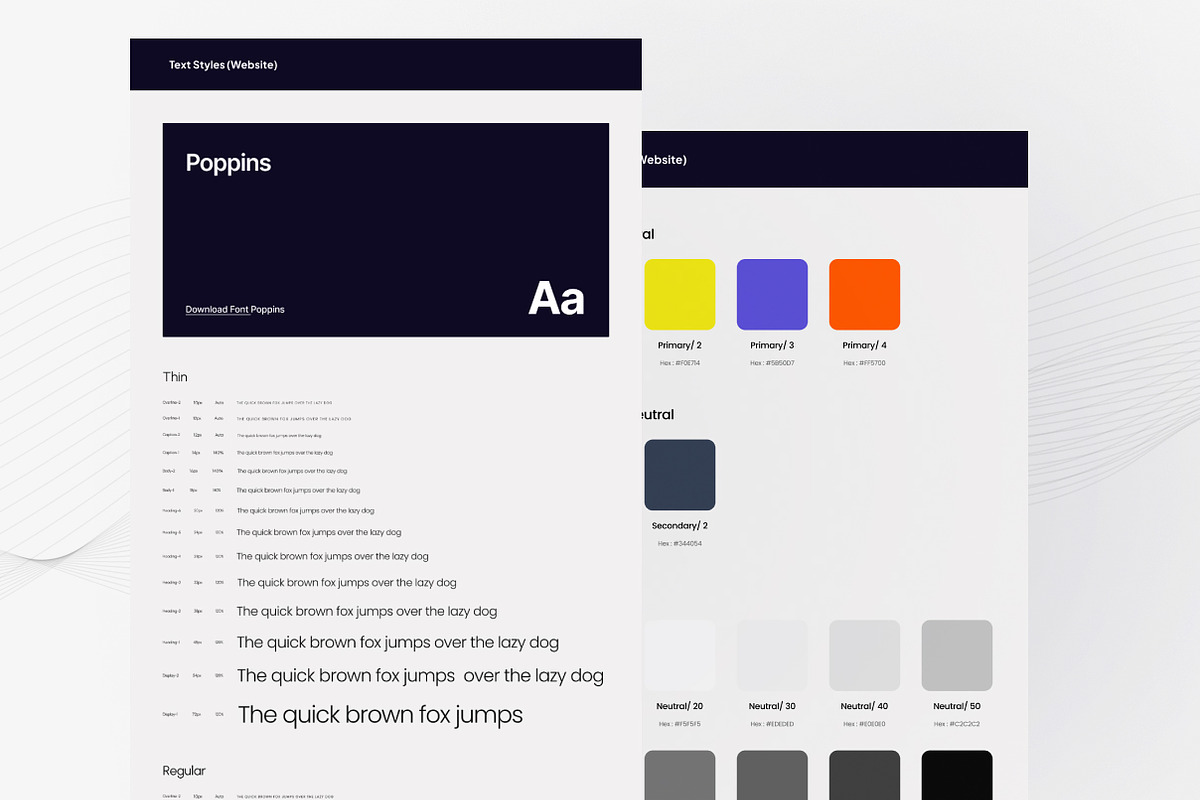Click the Thin Display-2 sample sentence
The image size is (1200, 800).
click(x=420, y=676)
